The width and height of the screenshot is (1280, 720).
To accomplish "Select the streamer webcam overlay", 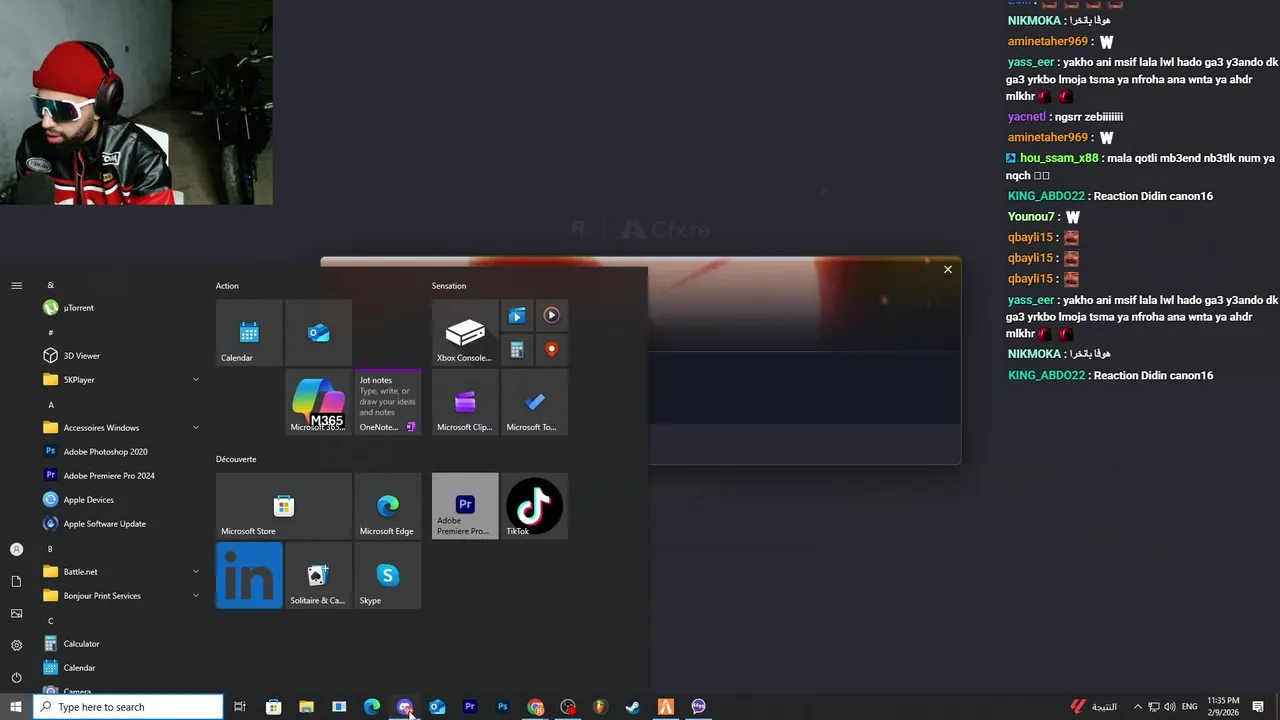I will click(x=136, y=102).
